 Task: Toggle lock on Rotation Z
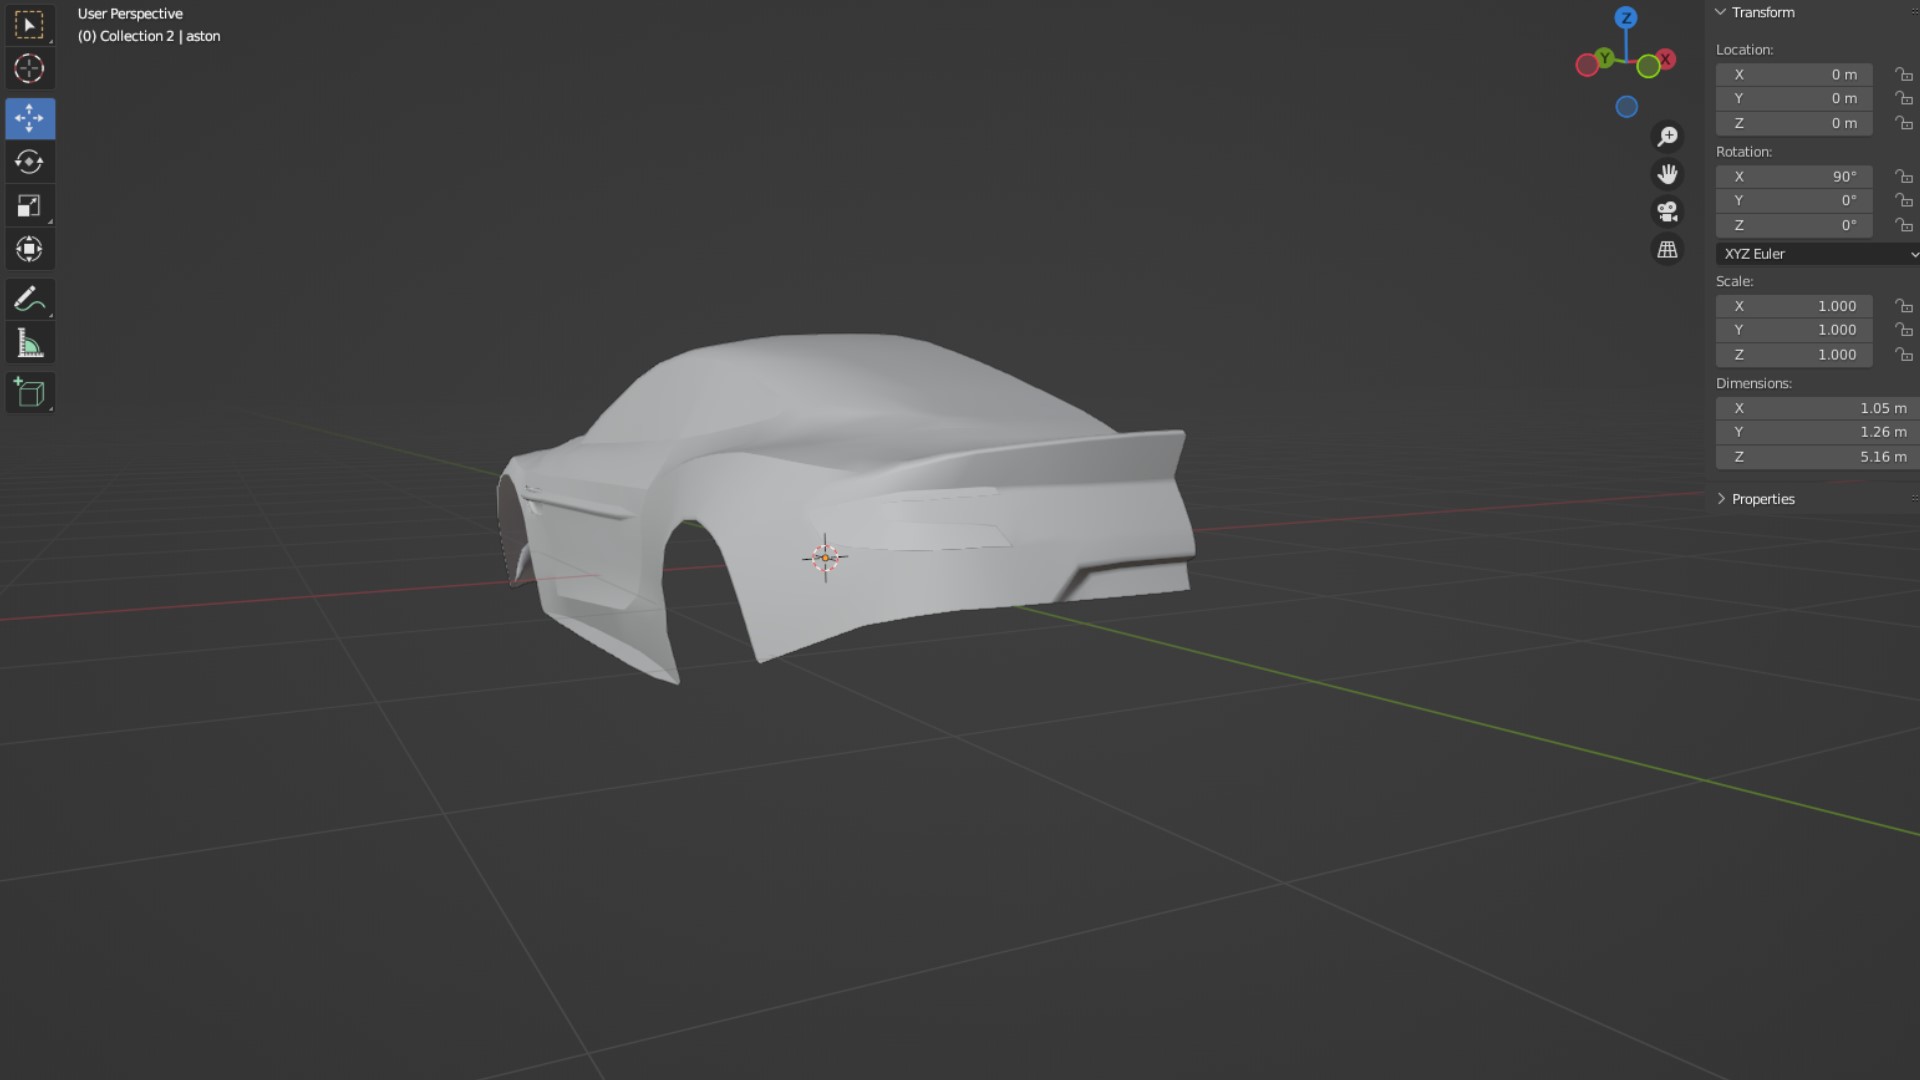click(1903, 226)
